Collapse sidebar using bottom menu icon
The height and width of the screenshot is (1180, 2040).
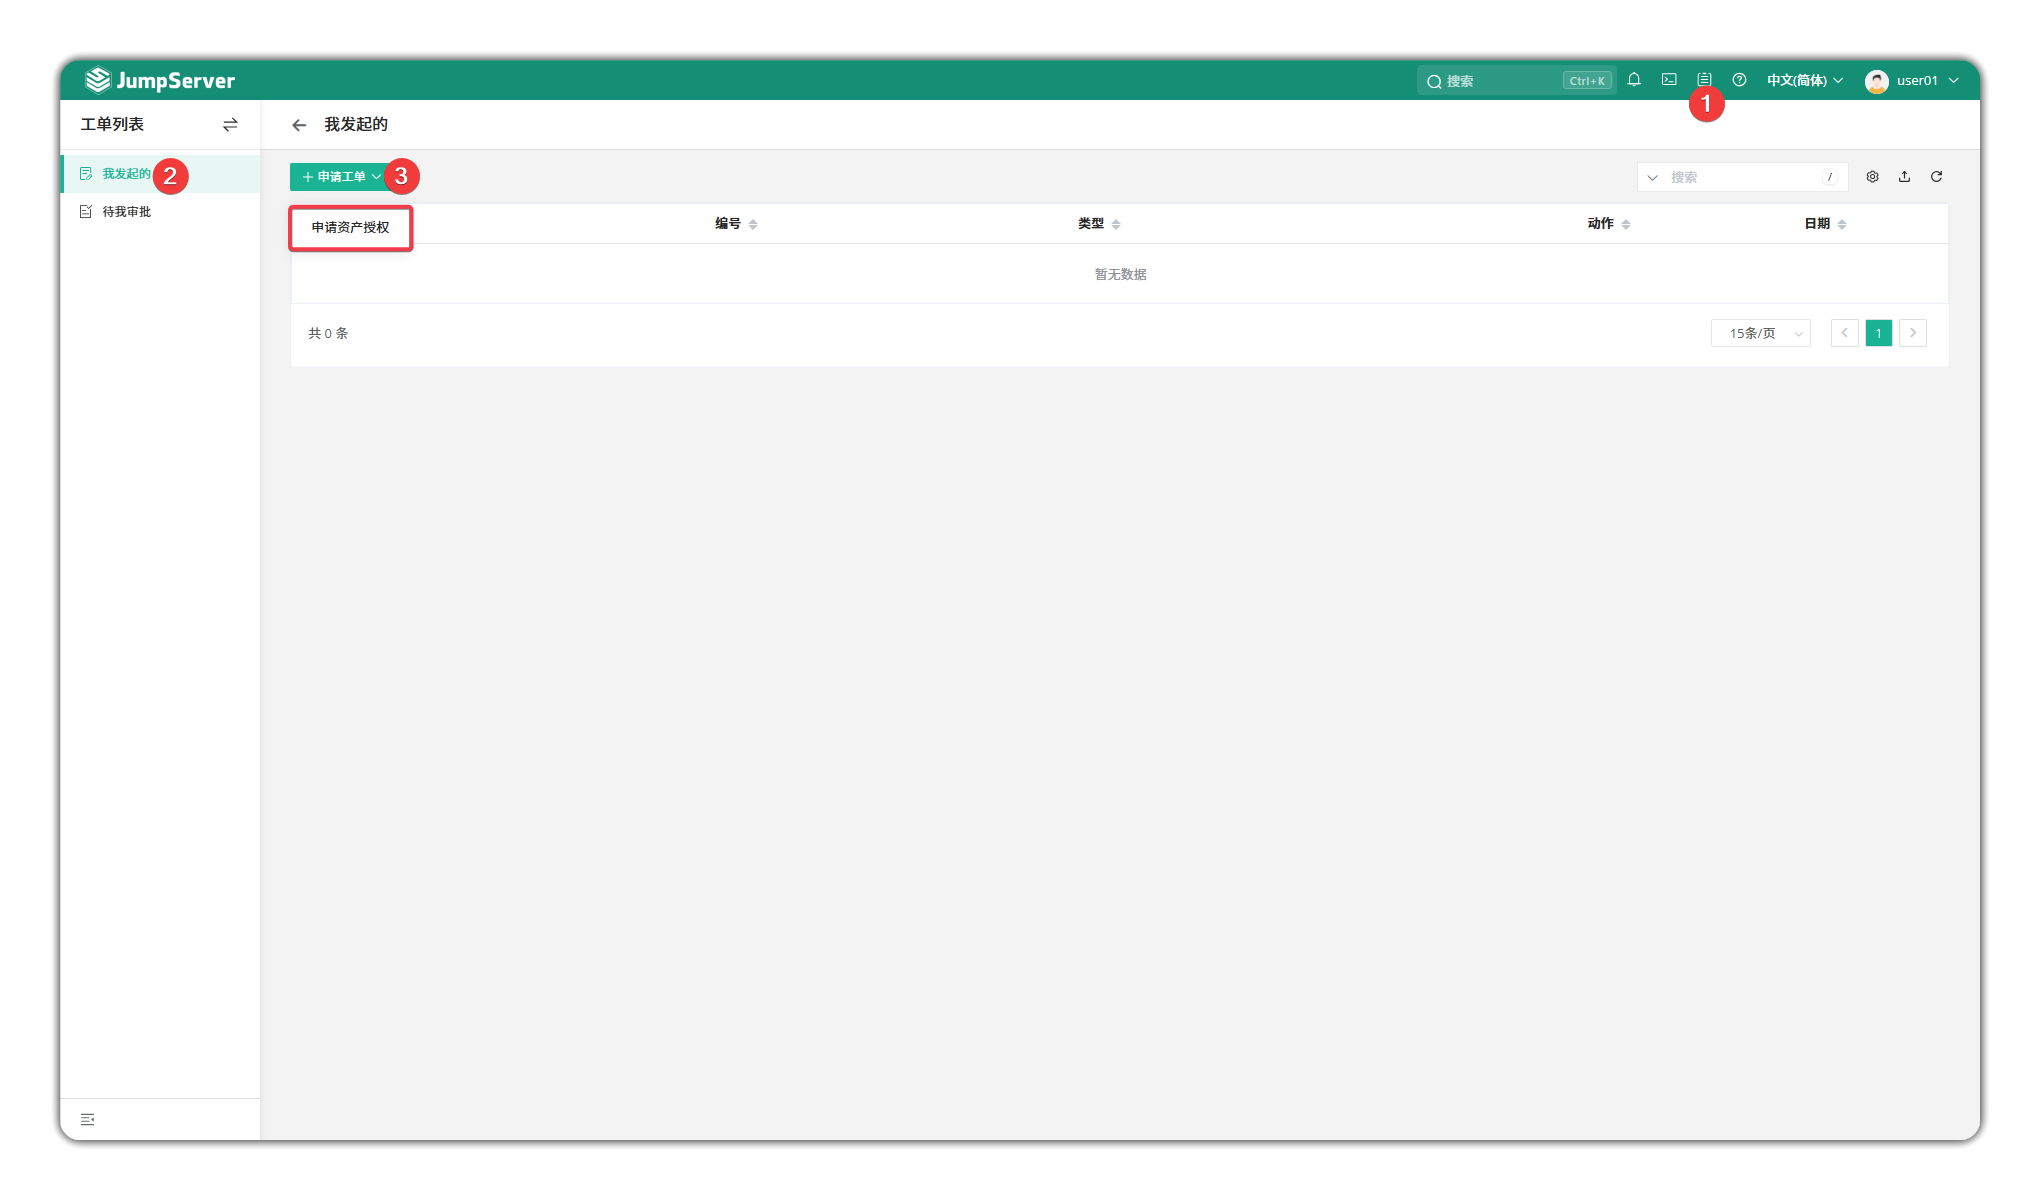(x=88, y=1119)
